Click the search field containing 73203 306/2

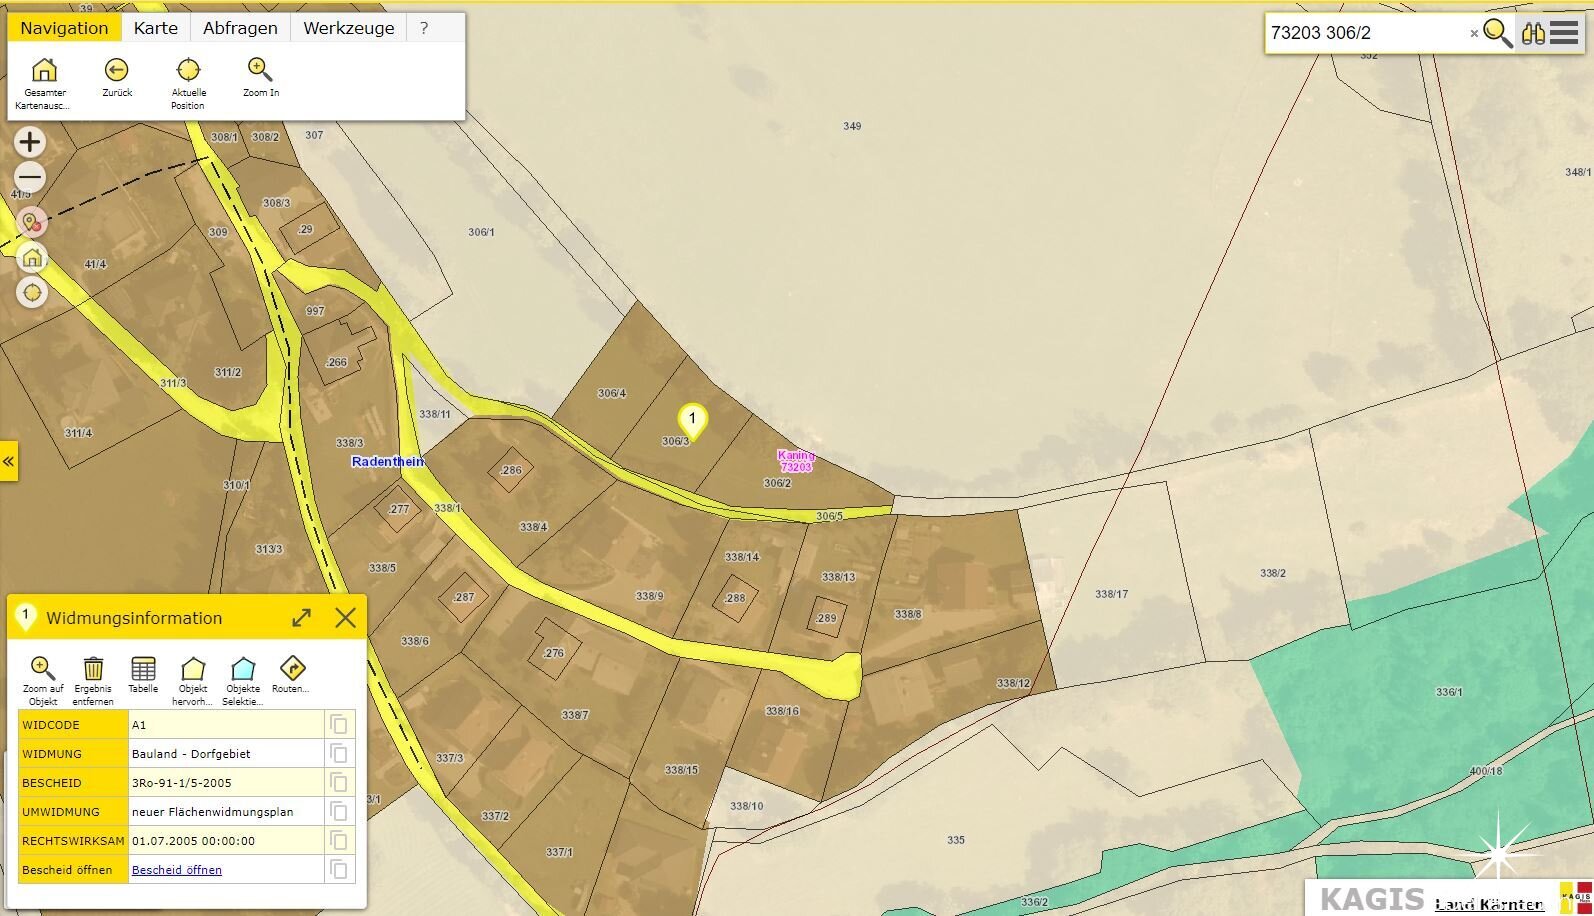click(x=1365, y=33)
